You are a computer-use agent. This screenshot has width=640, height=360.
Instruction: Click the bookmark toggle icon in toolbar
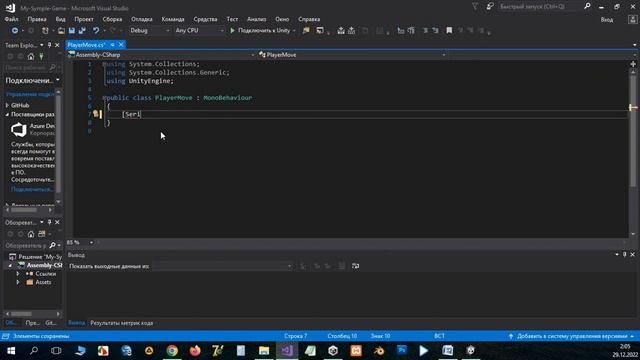[449, 31]
